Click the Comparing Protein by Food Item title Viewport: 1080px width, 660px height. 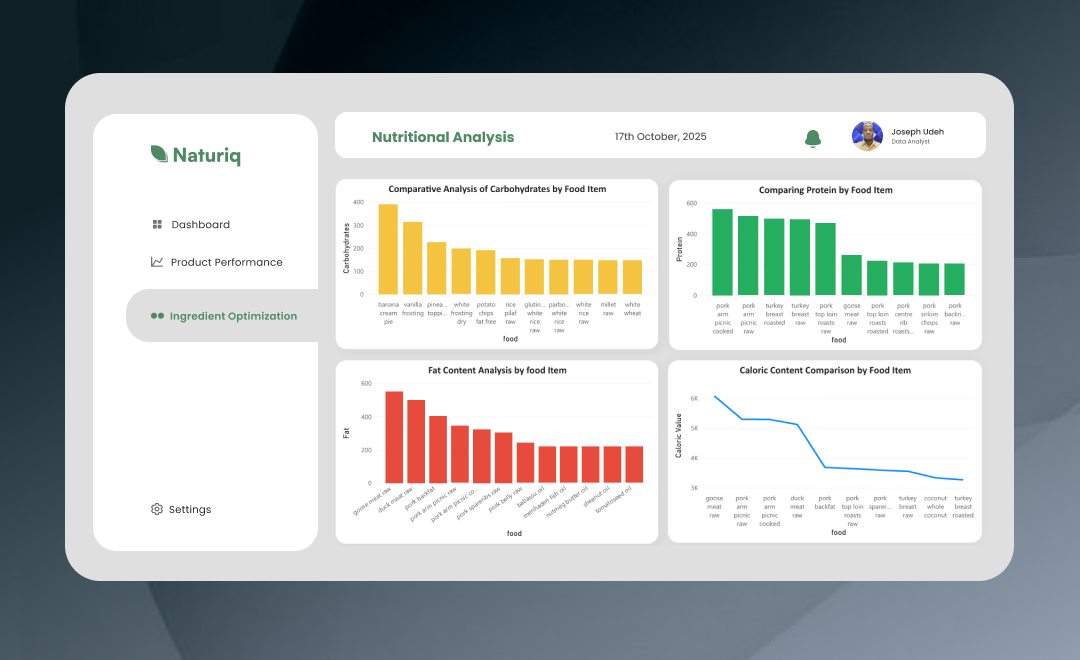(x=825, y=190)
